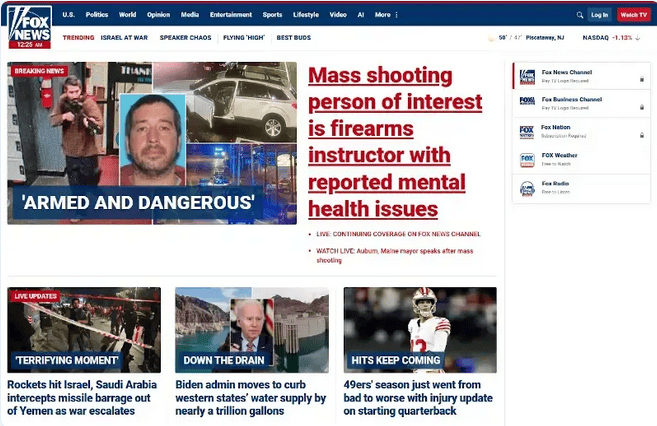
Task: Select Fox News Channel in the watch list
Action: [581, 76]
